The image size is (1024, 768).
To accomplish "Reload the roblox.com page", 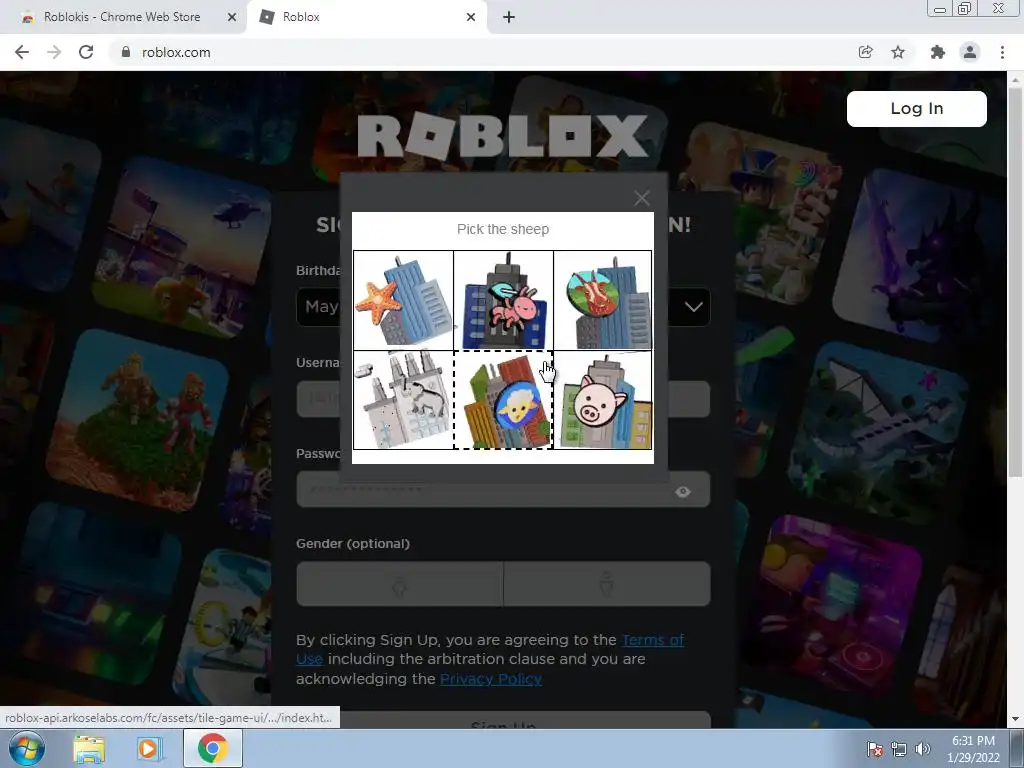I will (x=86, y=52).
